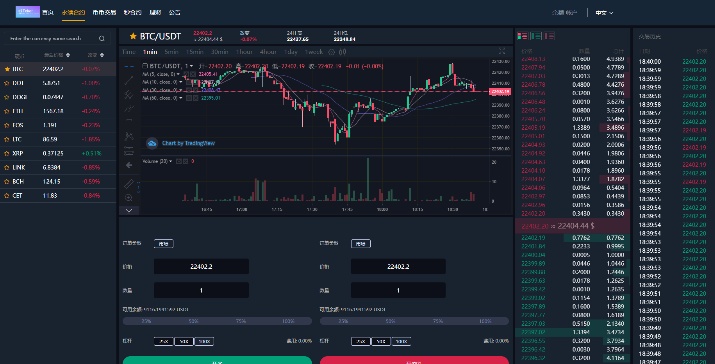Click the red sell button
Screen dimensions: 715x364
coord(414,360)
